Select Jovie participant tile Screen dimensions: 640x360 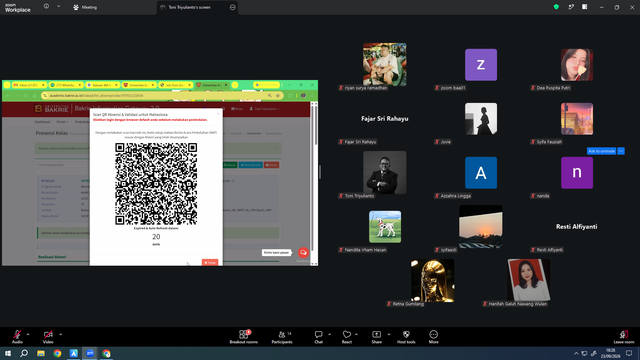pyautogui.click(x=481, y=119)
